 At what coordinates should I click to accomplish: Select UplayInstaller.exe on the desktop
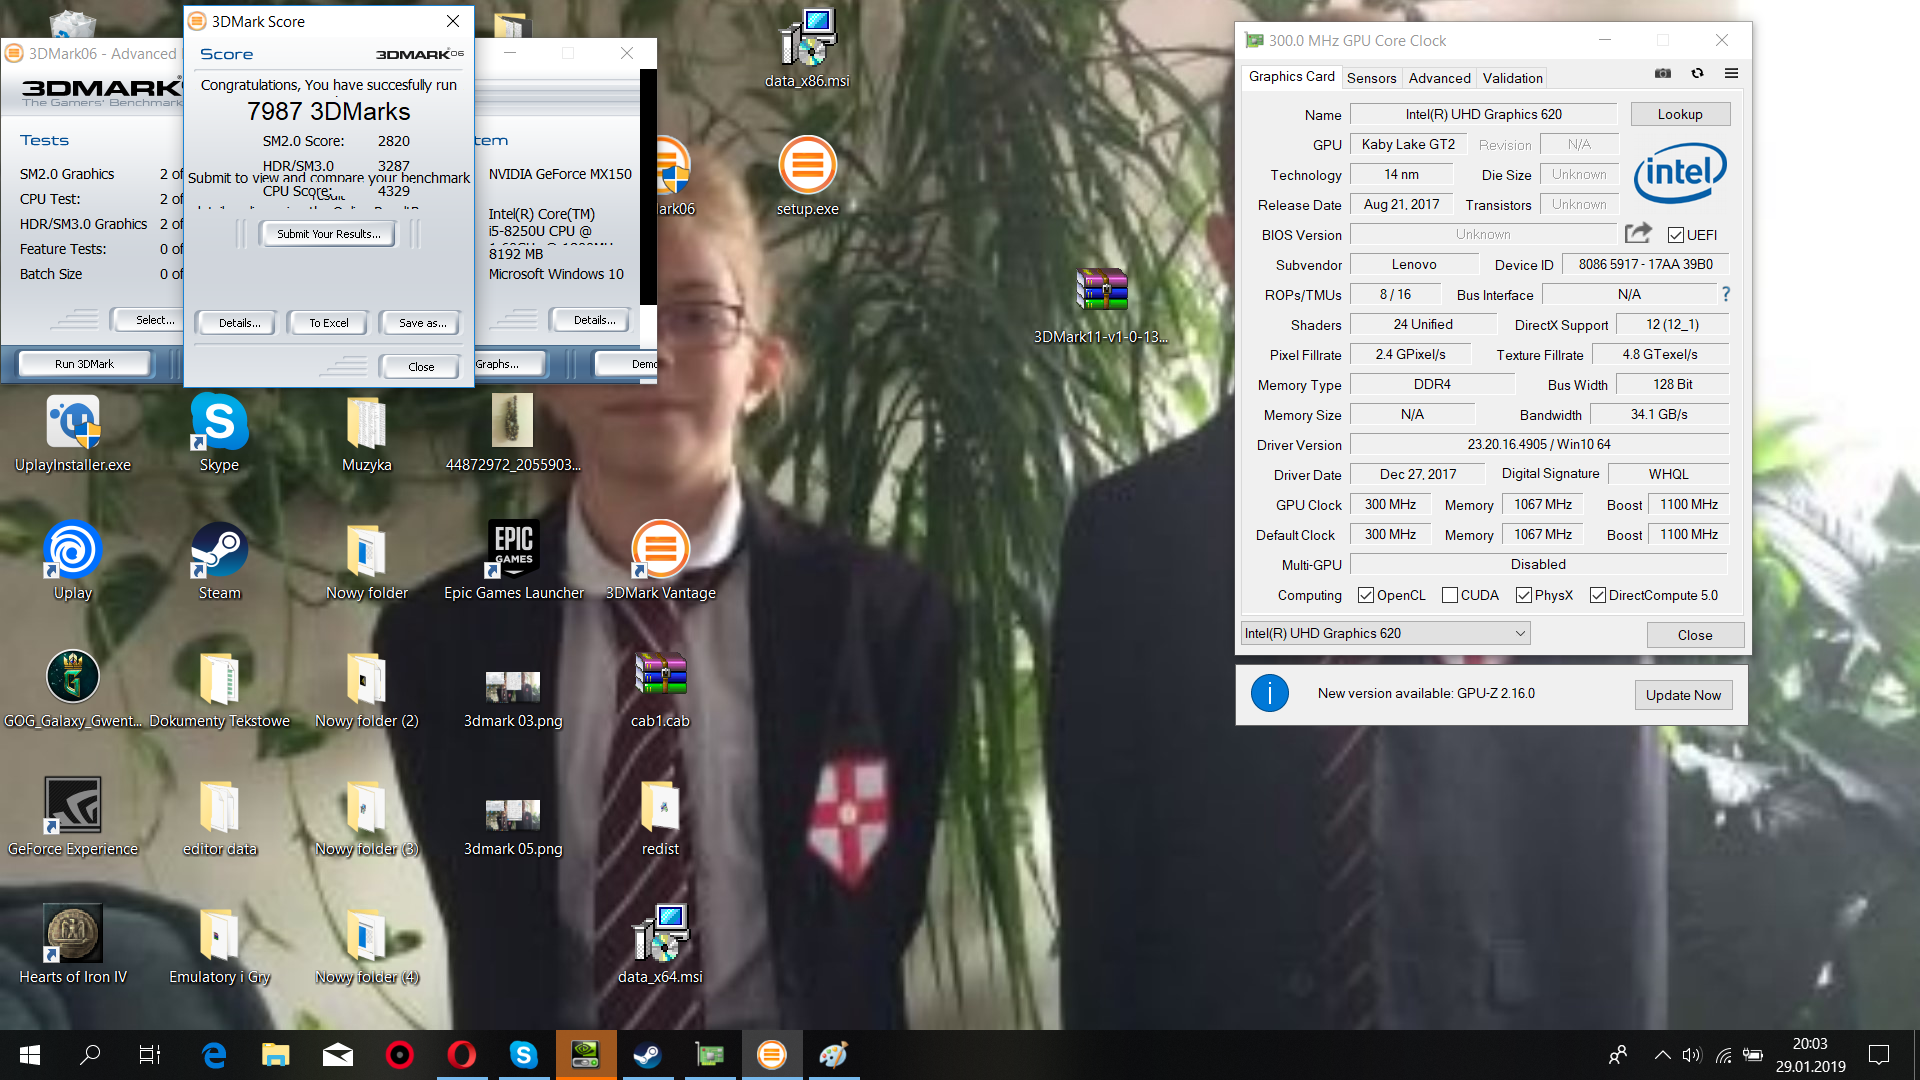[73, 432]
